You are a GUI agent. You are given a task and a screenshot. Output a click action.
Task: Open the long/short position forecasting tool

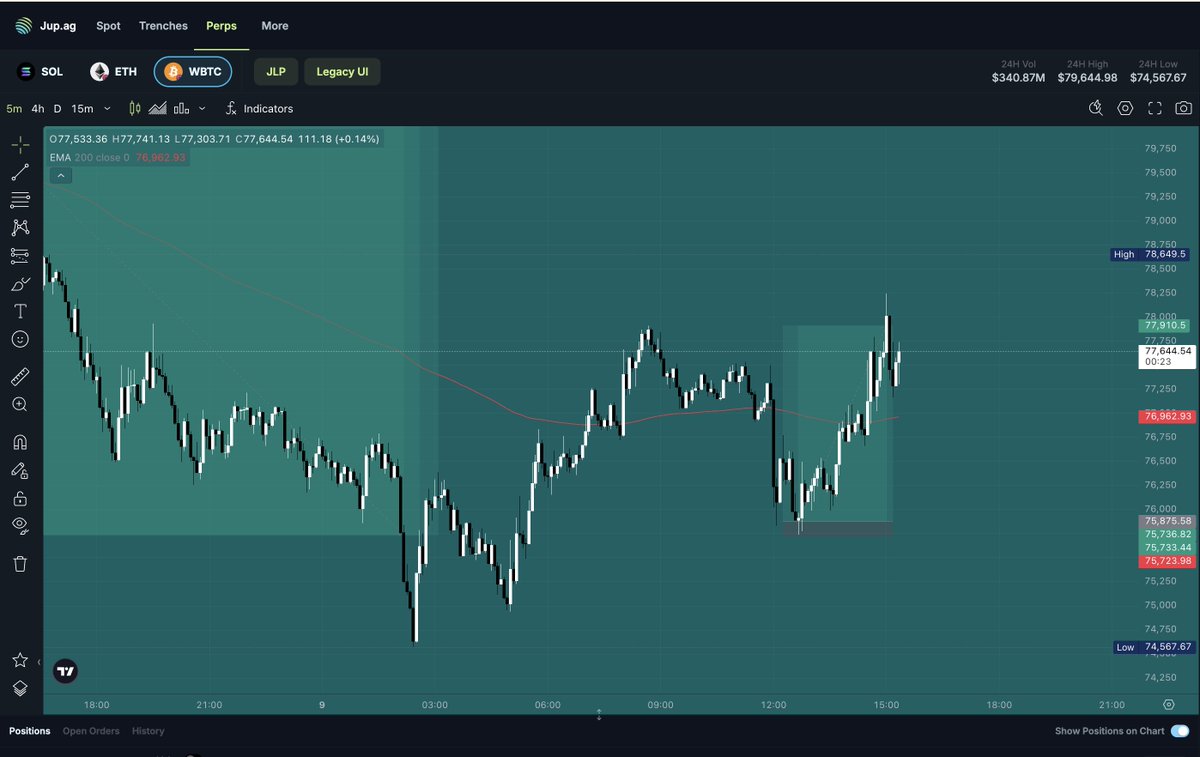click(x=20, y=256)
